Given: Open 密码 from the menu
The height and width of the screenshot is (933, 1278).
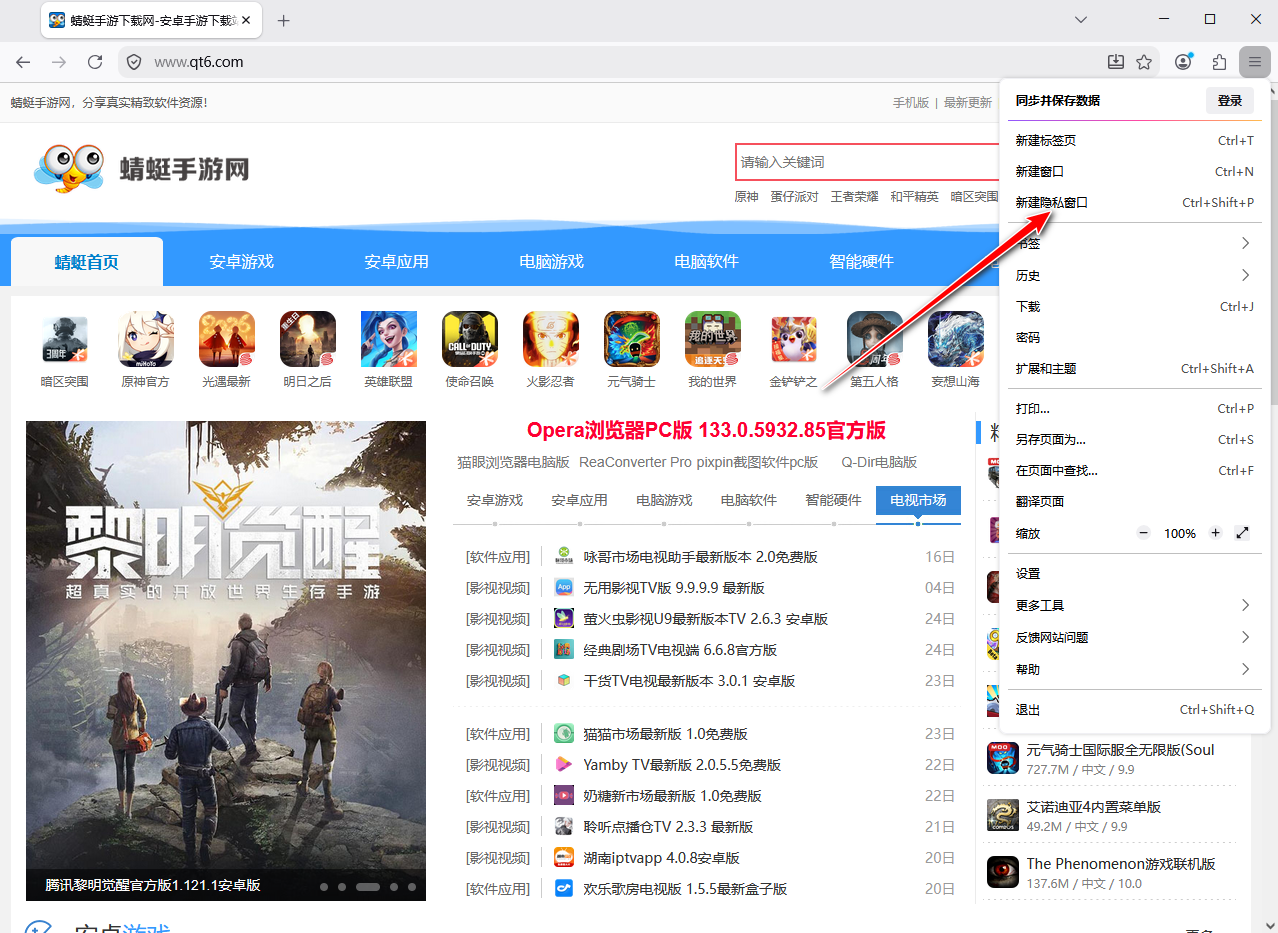Looking at the screenshot, I should pyautogui.click(x=1135, y=337).
